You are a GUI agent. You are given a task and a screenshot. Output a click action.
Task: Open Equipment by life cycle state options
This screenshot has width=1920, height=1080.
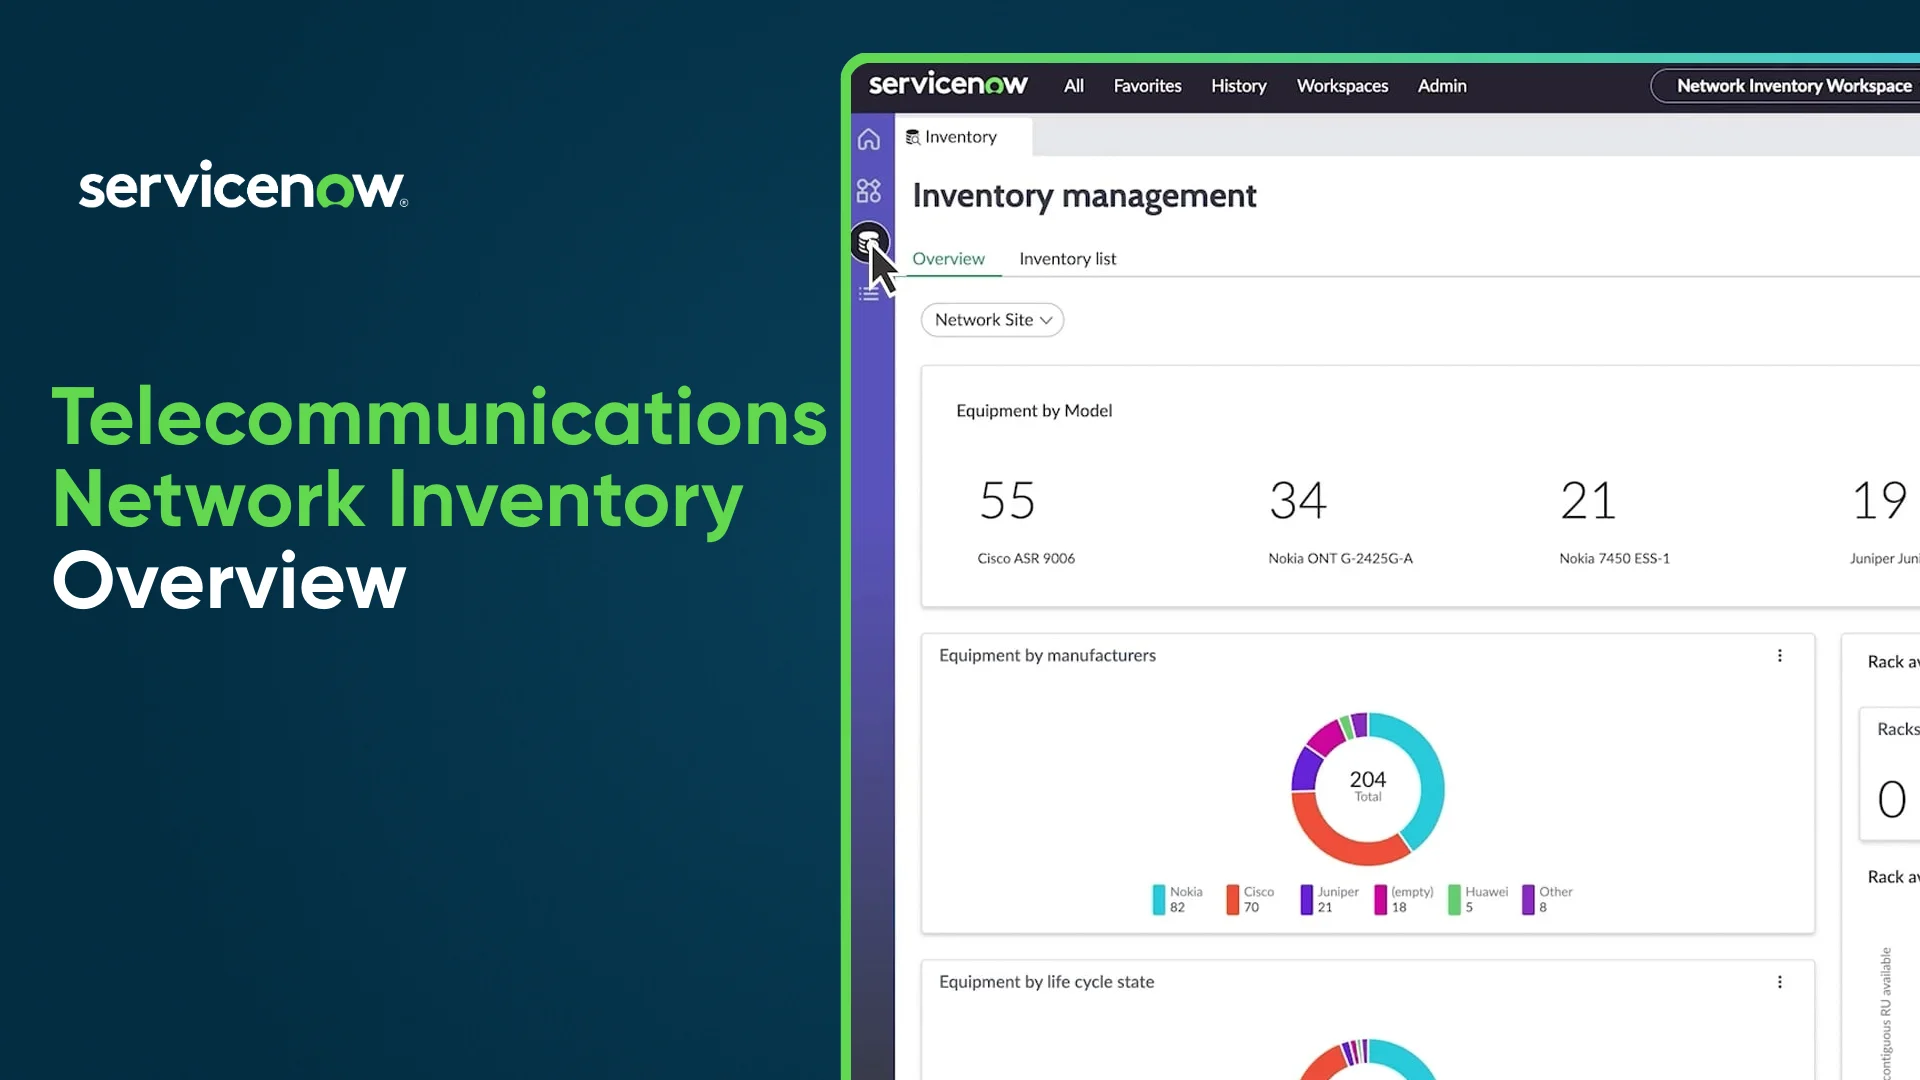point(1779,982)
